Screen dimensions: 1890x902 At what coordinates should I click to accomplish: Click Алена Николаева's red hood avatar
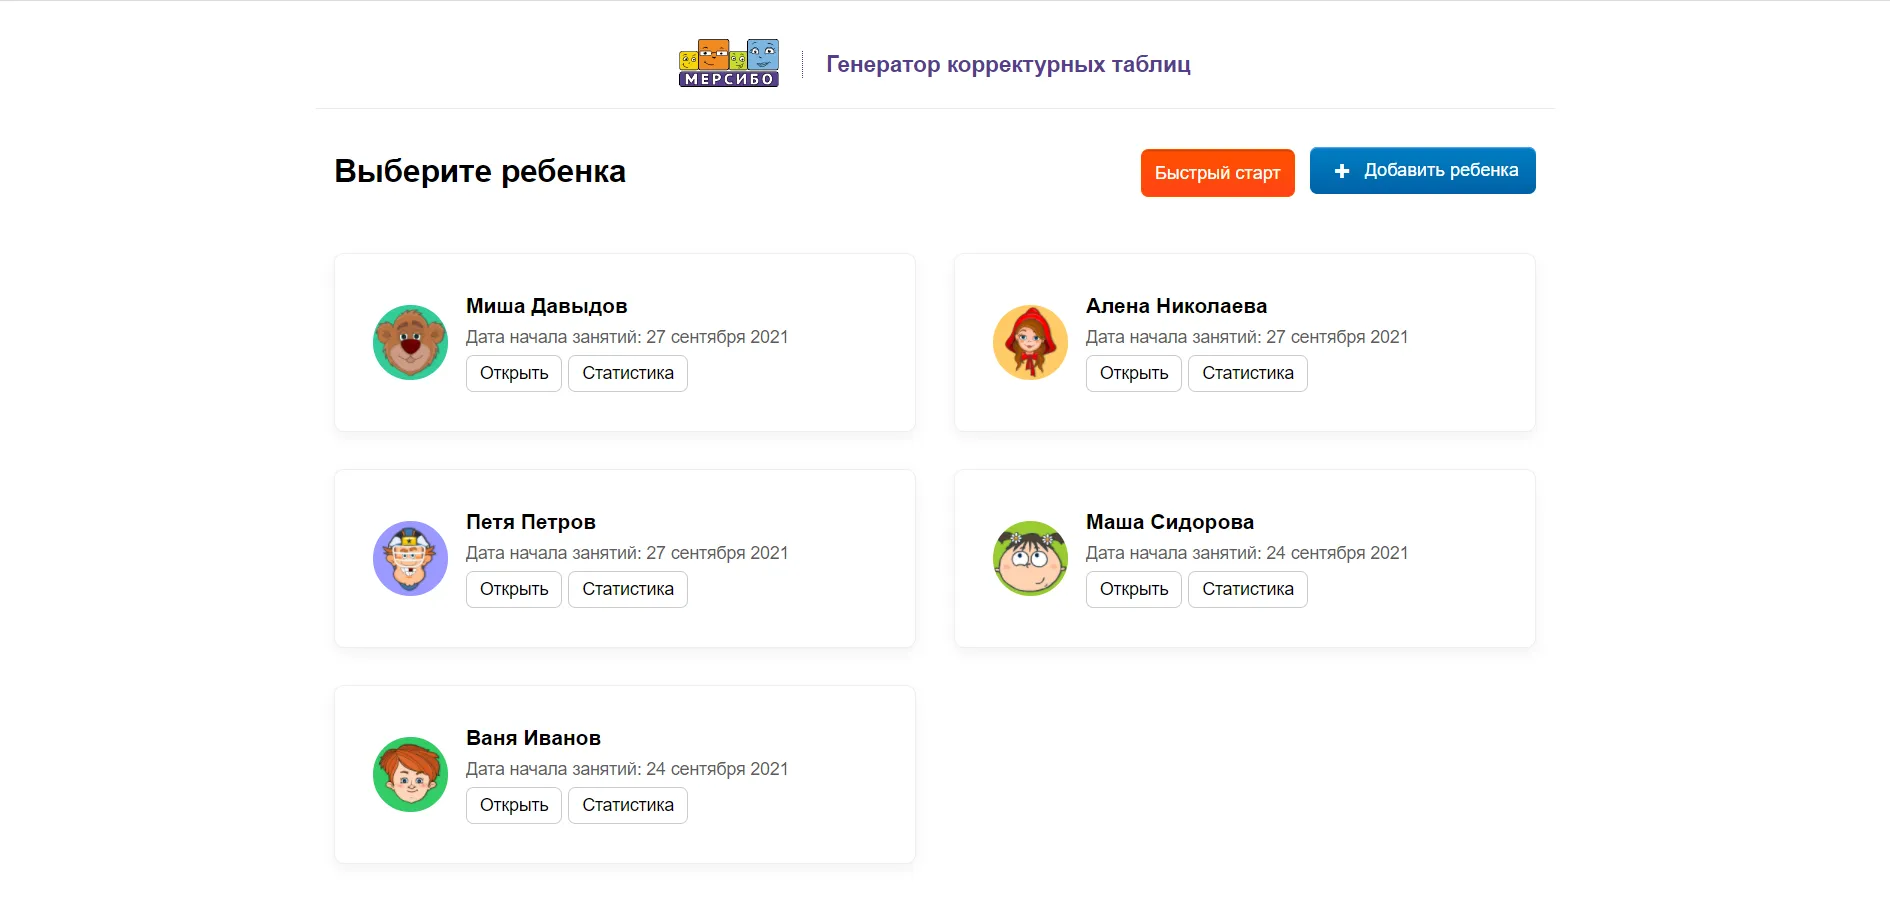coord(1030,342)
